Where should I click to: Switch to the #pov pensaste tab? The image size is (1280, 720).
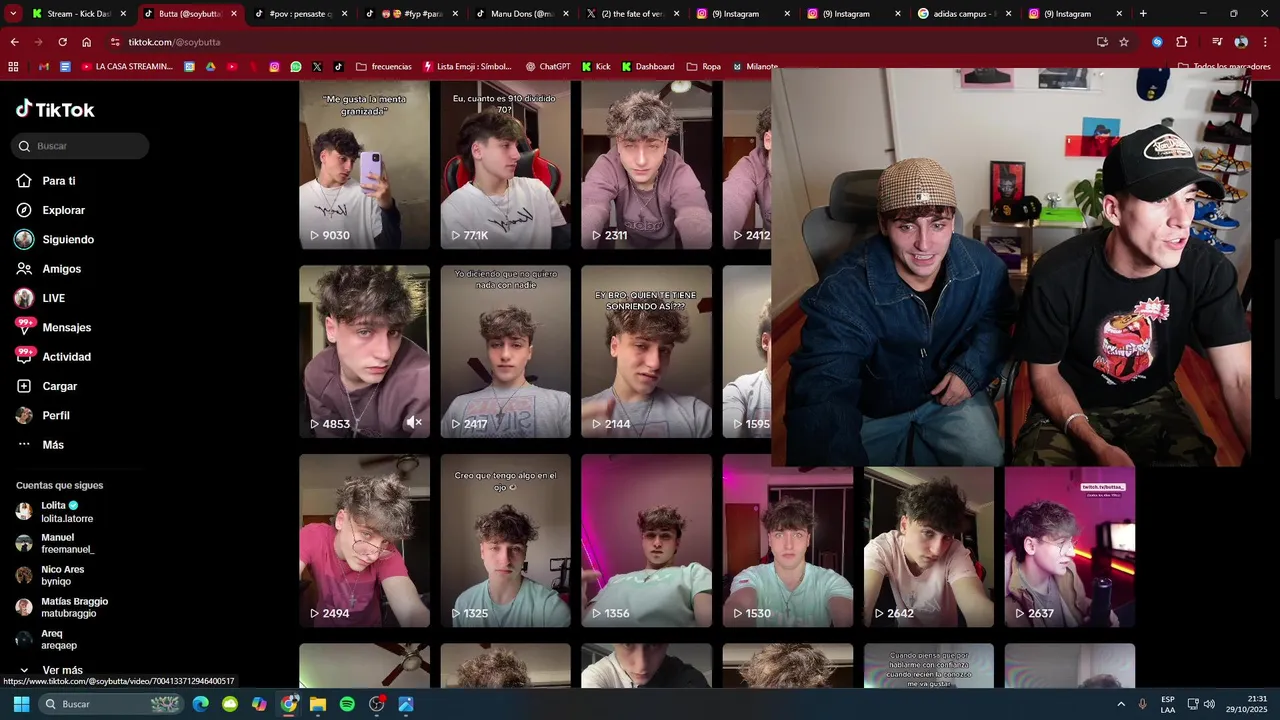click(300, 14)
